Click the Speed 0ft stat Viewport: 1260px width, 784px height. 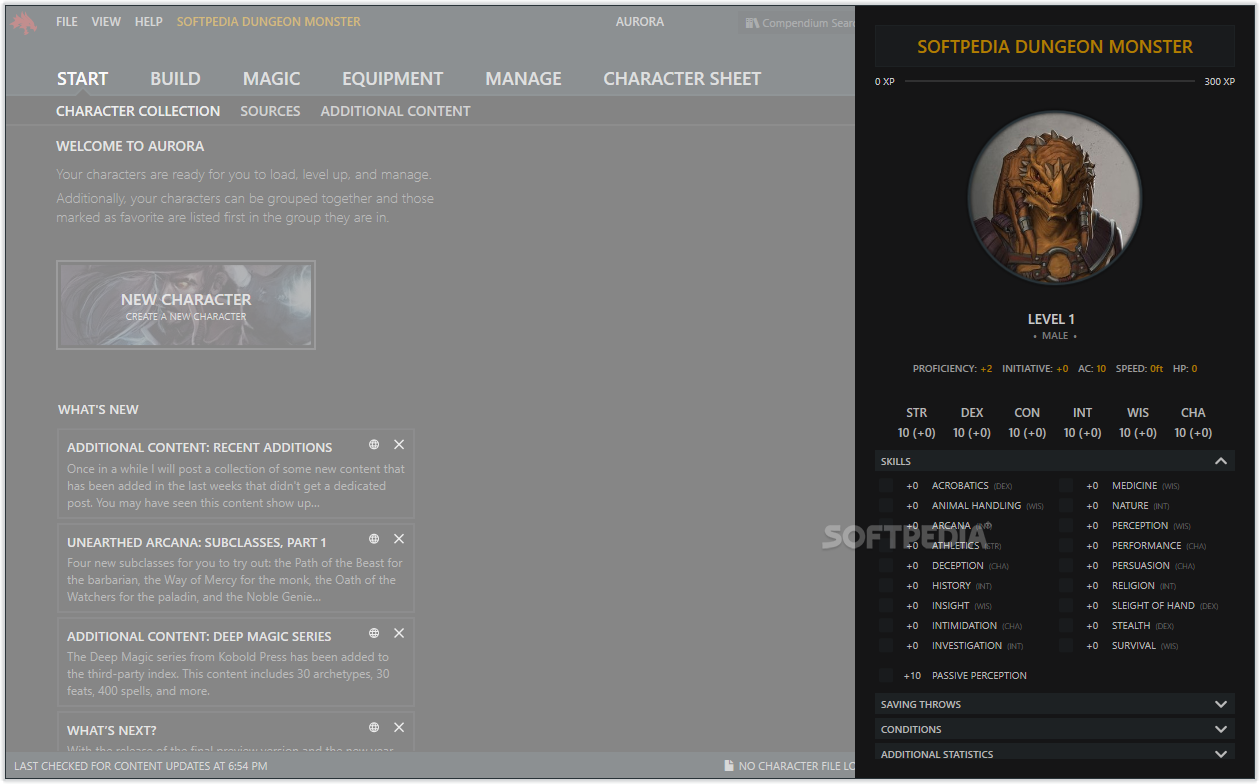pos(1139,369)
